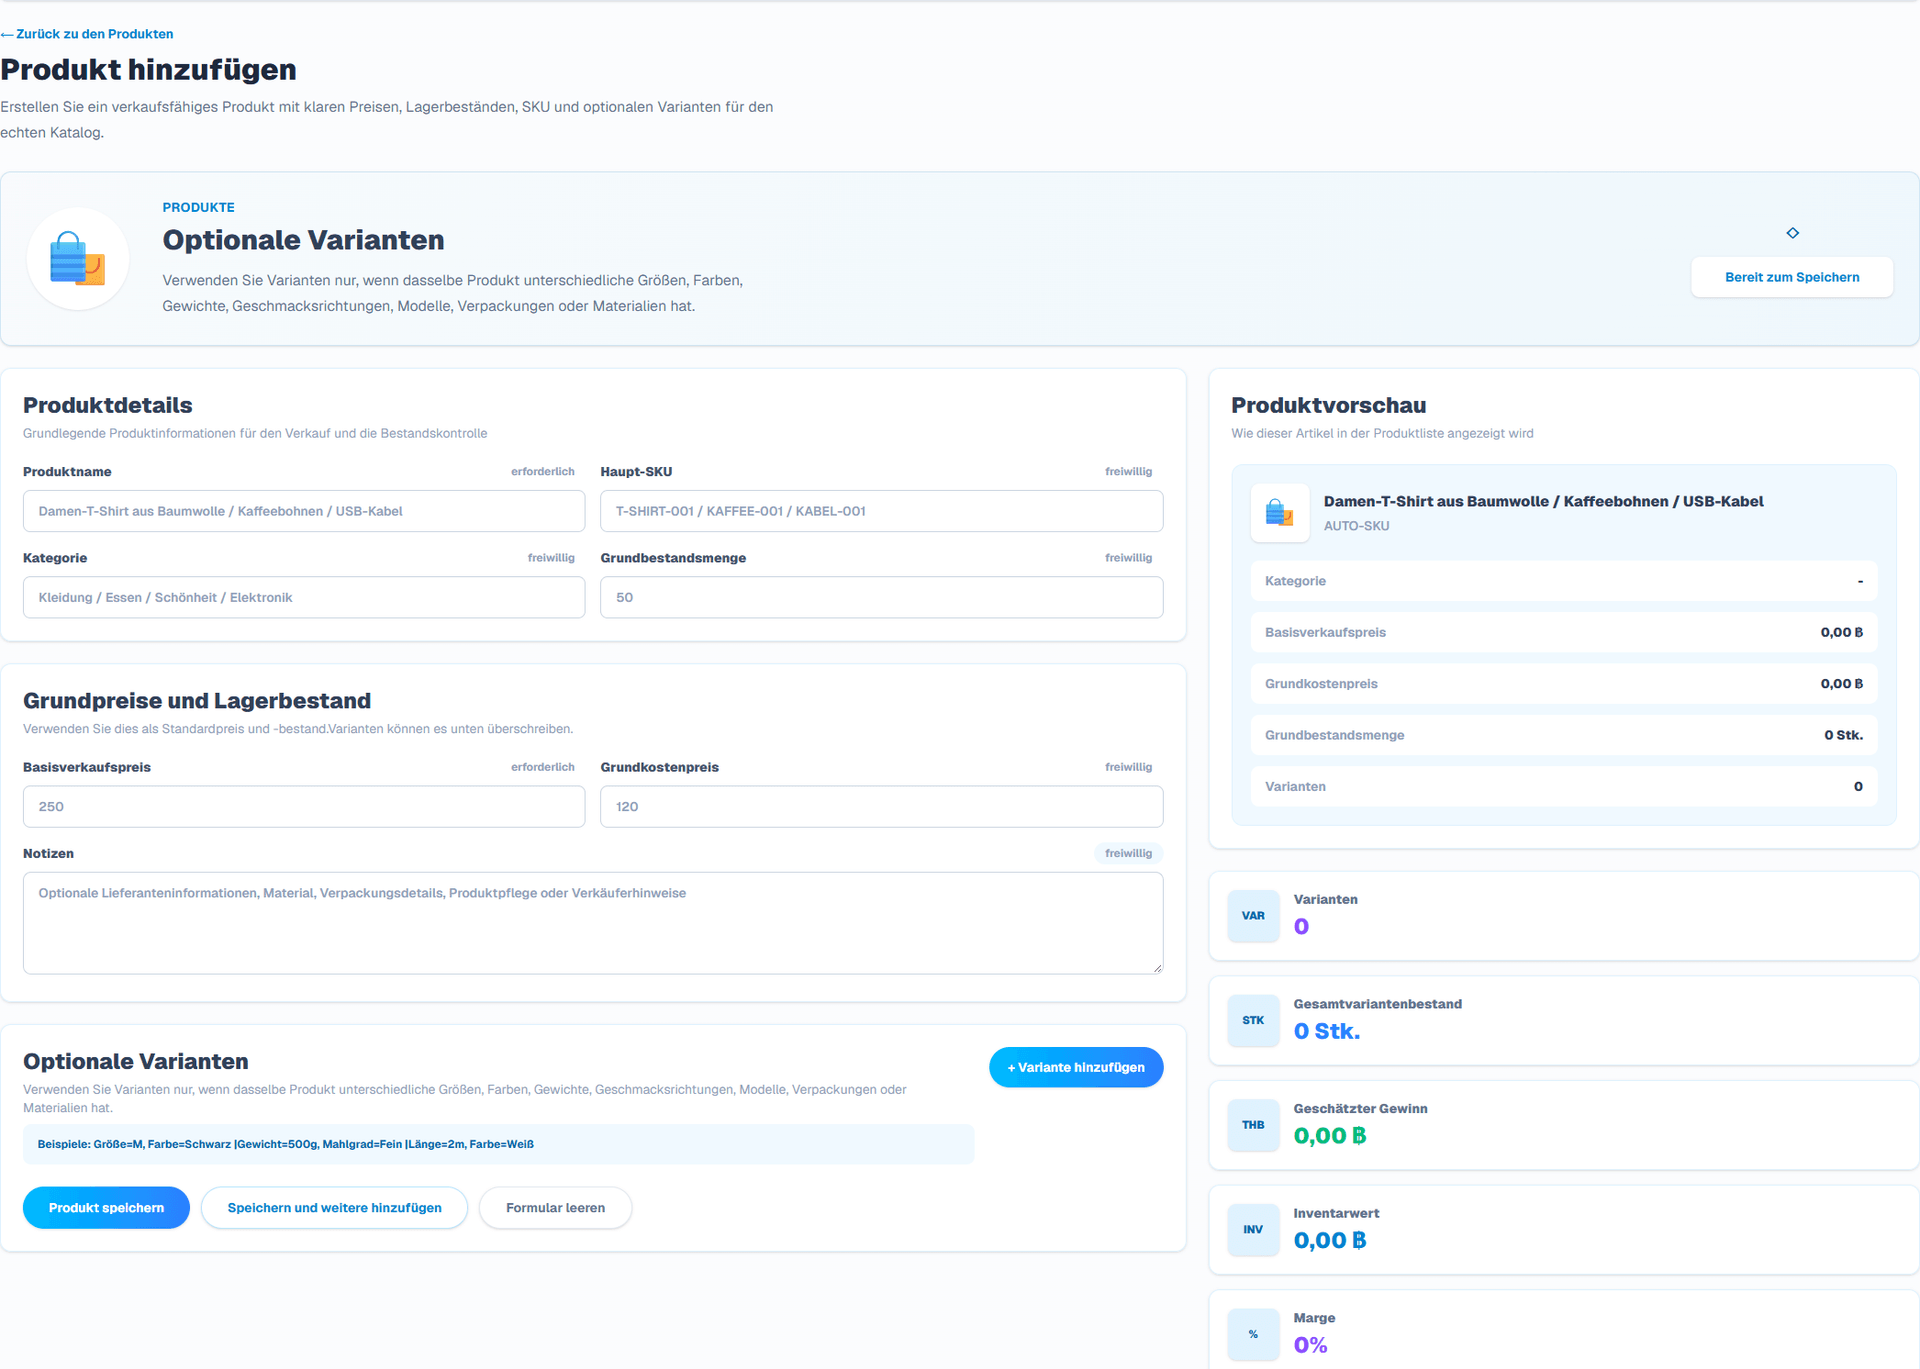The height and width of the screenshot is (1369, 1920).
Task: Click the Basisverkaufspreis input field
Action: [x=304, y=806]
